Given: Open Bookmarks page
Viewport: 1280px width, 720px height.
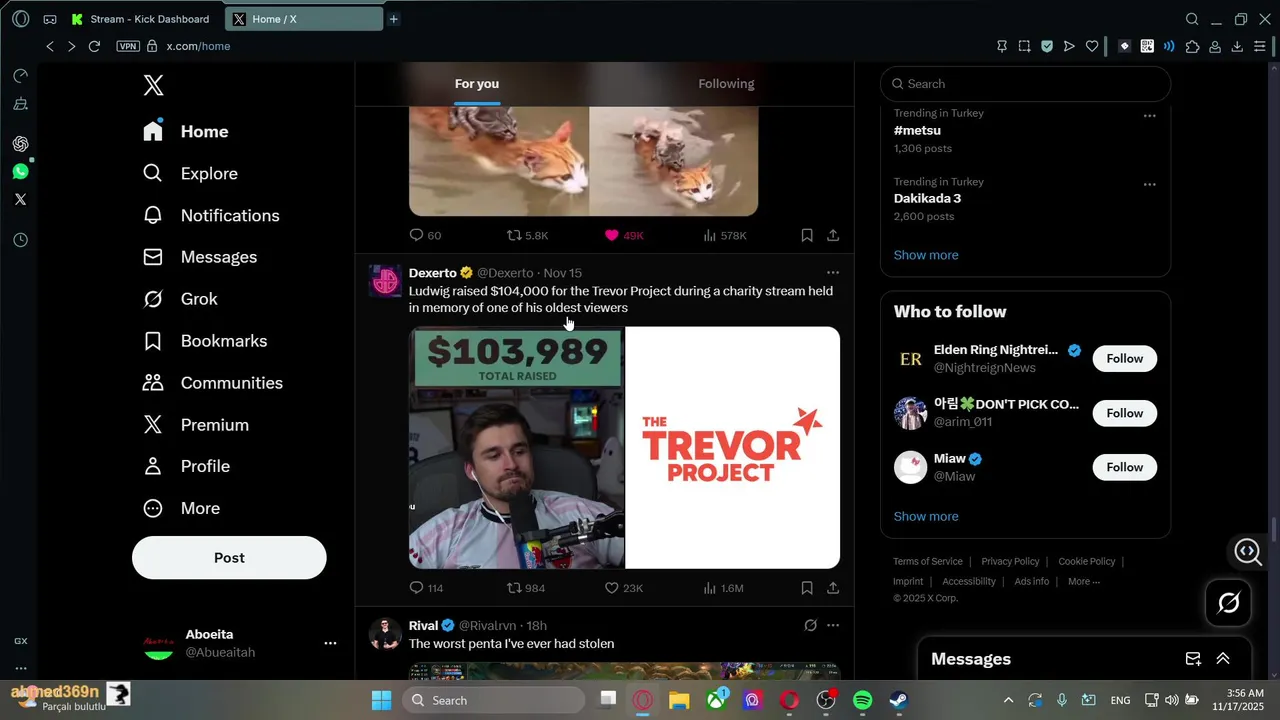Looking at the screenshot, I should click(x=204, y=341).
